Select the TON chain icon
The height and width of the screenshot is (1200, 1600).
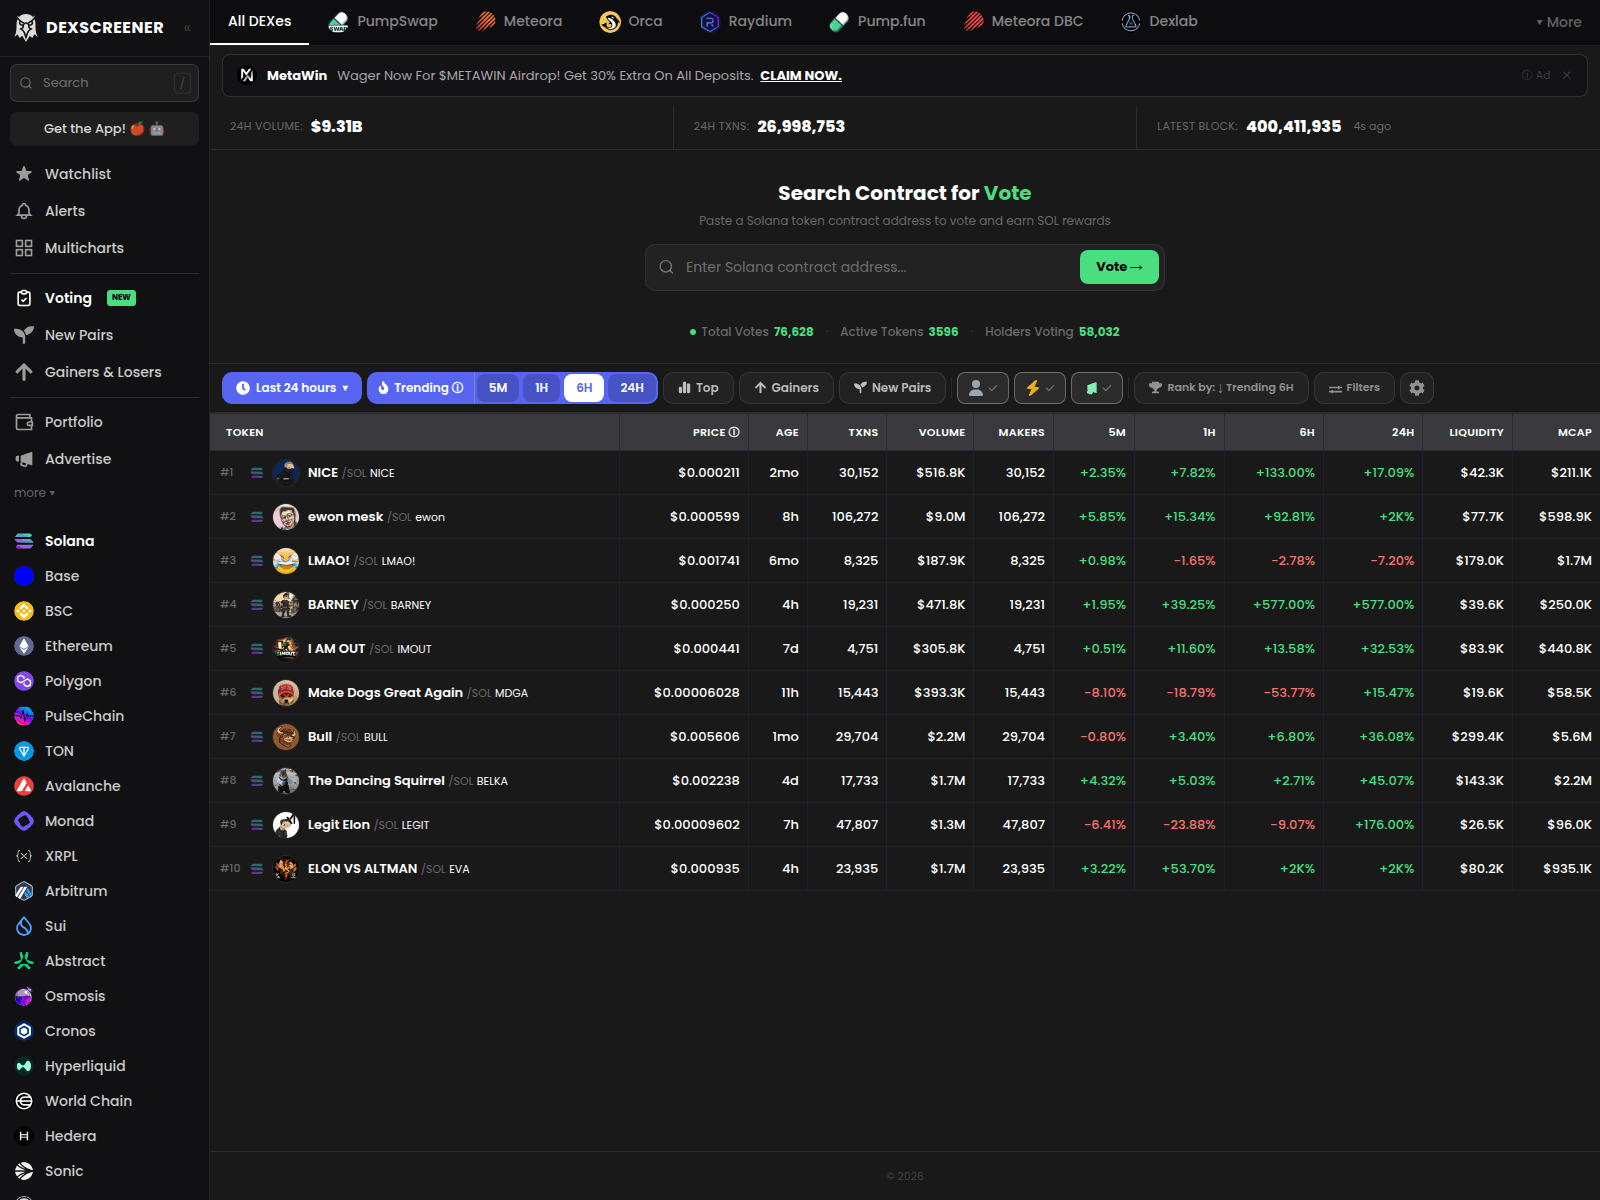[x=24, y=751]
